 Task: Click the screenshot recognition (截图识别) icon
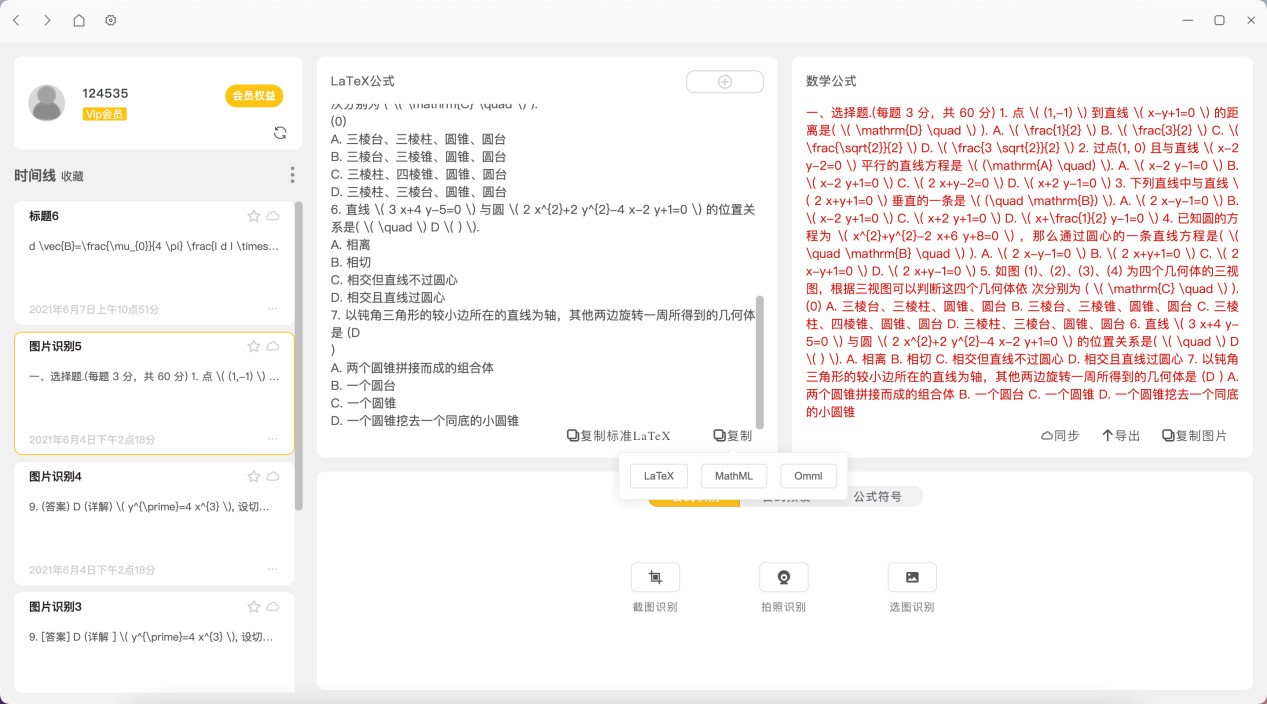[655, 577]
